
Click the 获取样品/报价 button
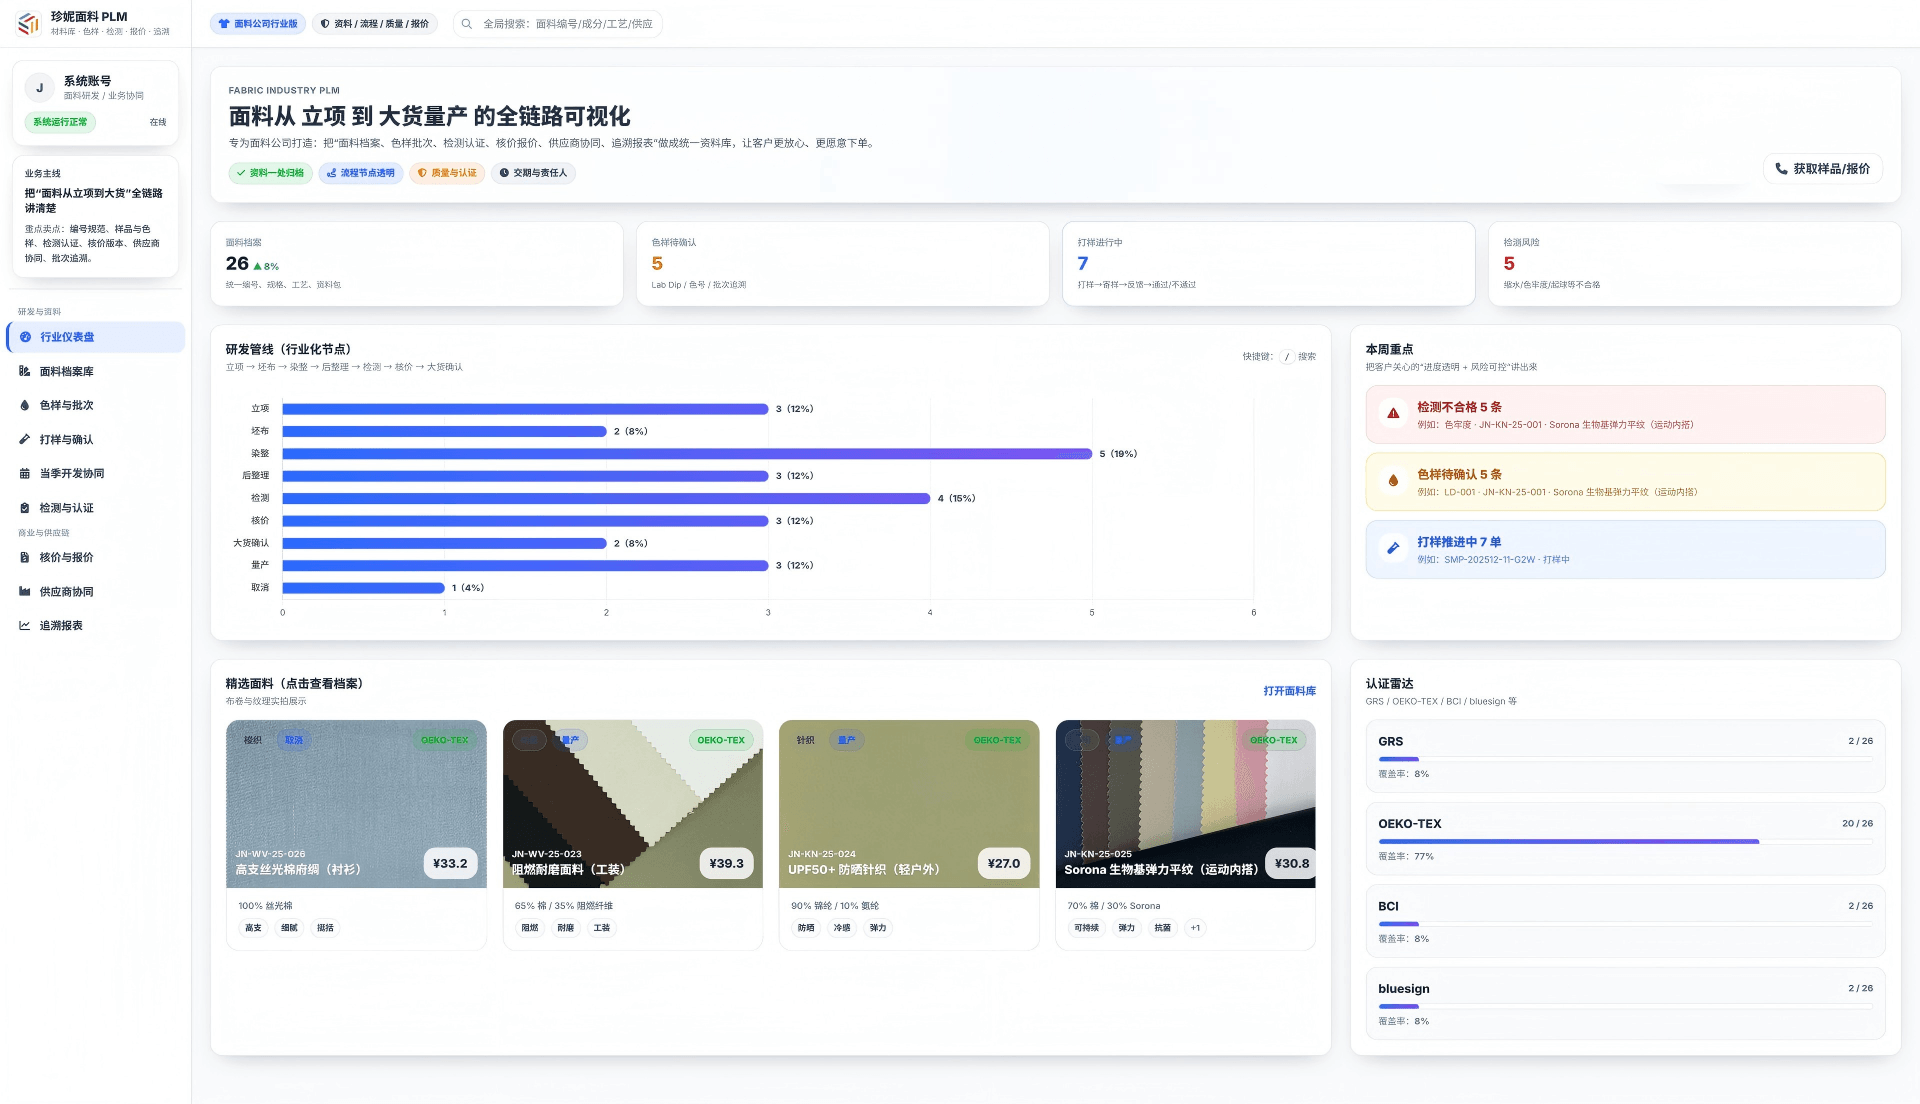[x=1822, y=169]
